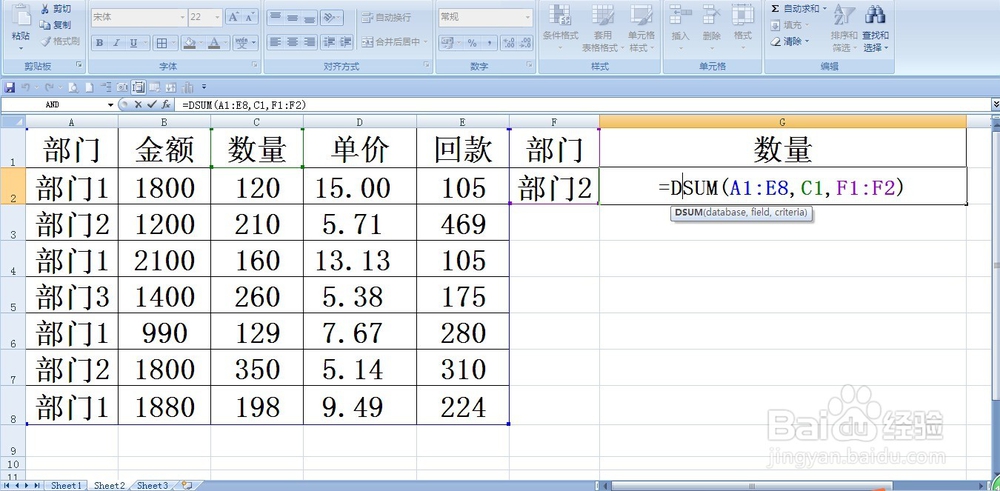Switch to the Sheet3 tab
This screenshot has height=491, width=1000.
[x=154, y=485]
